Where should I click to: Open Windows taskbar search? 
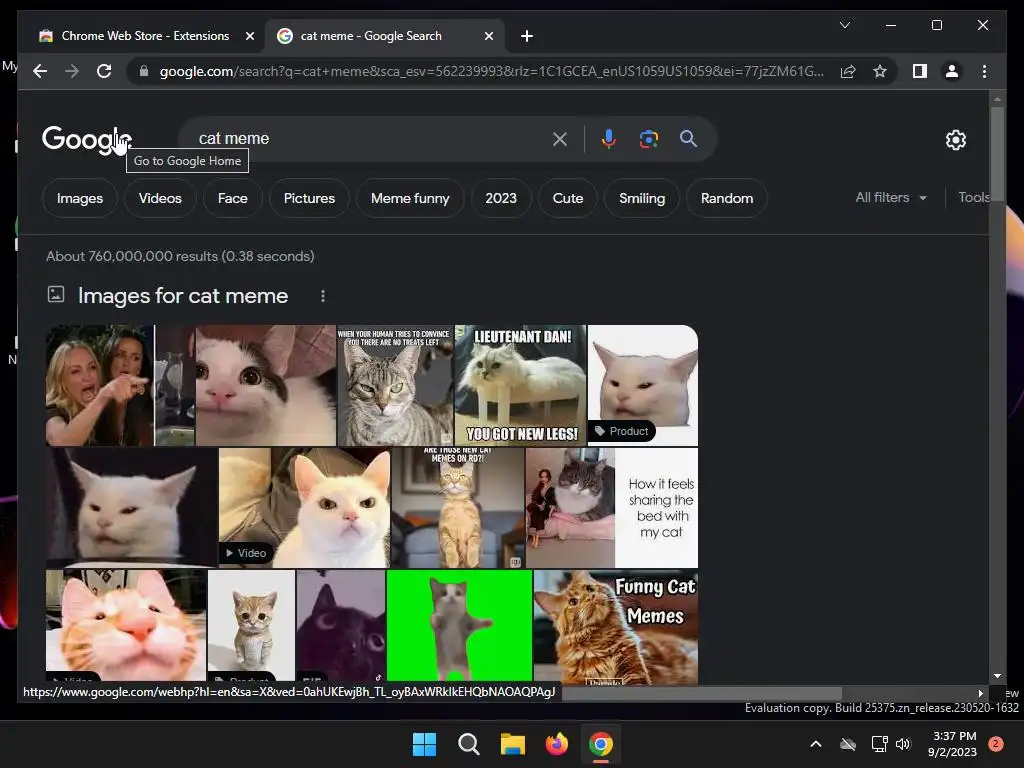pos(468,744)
